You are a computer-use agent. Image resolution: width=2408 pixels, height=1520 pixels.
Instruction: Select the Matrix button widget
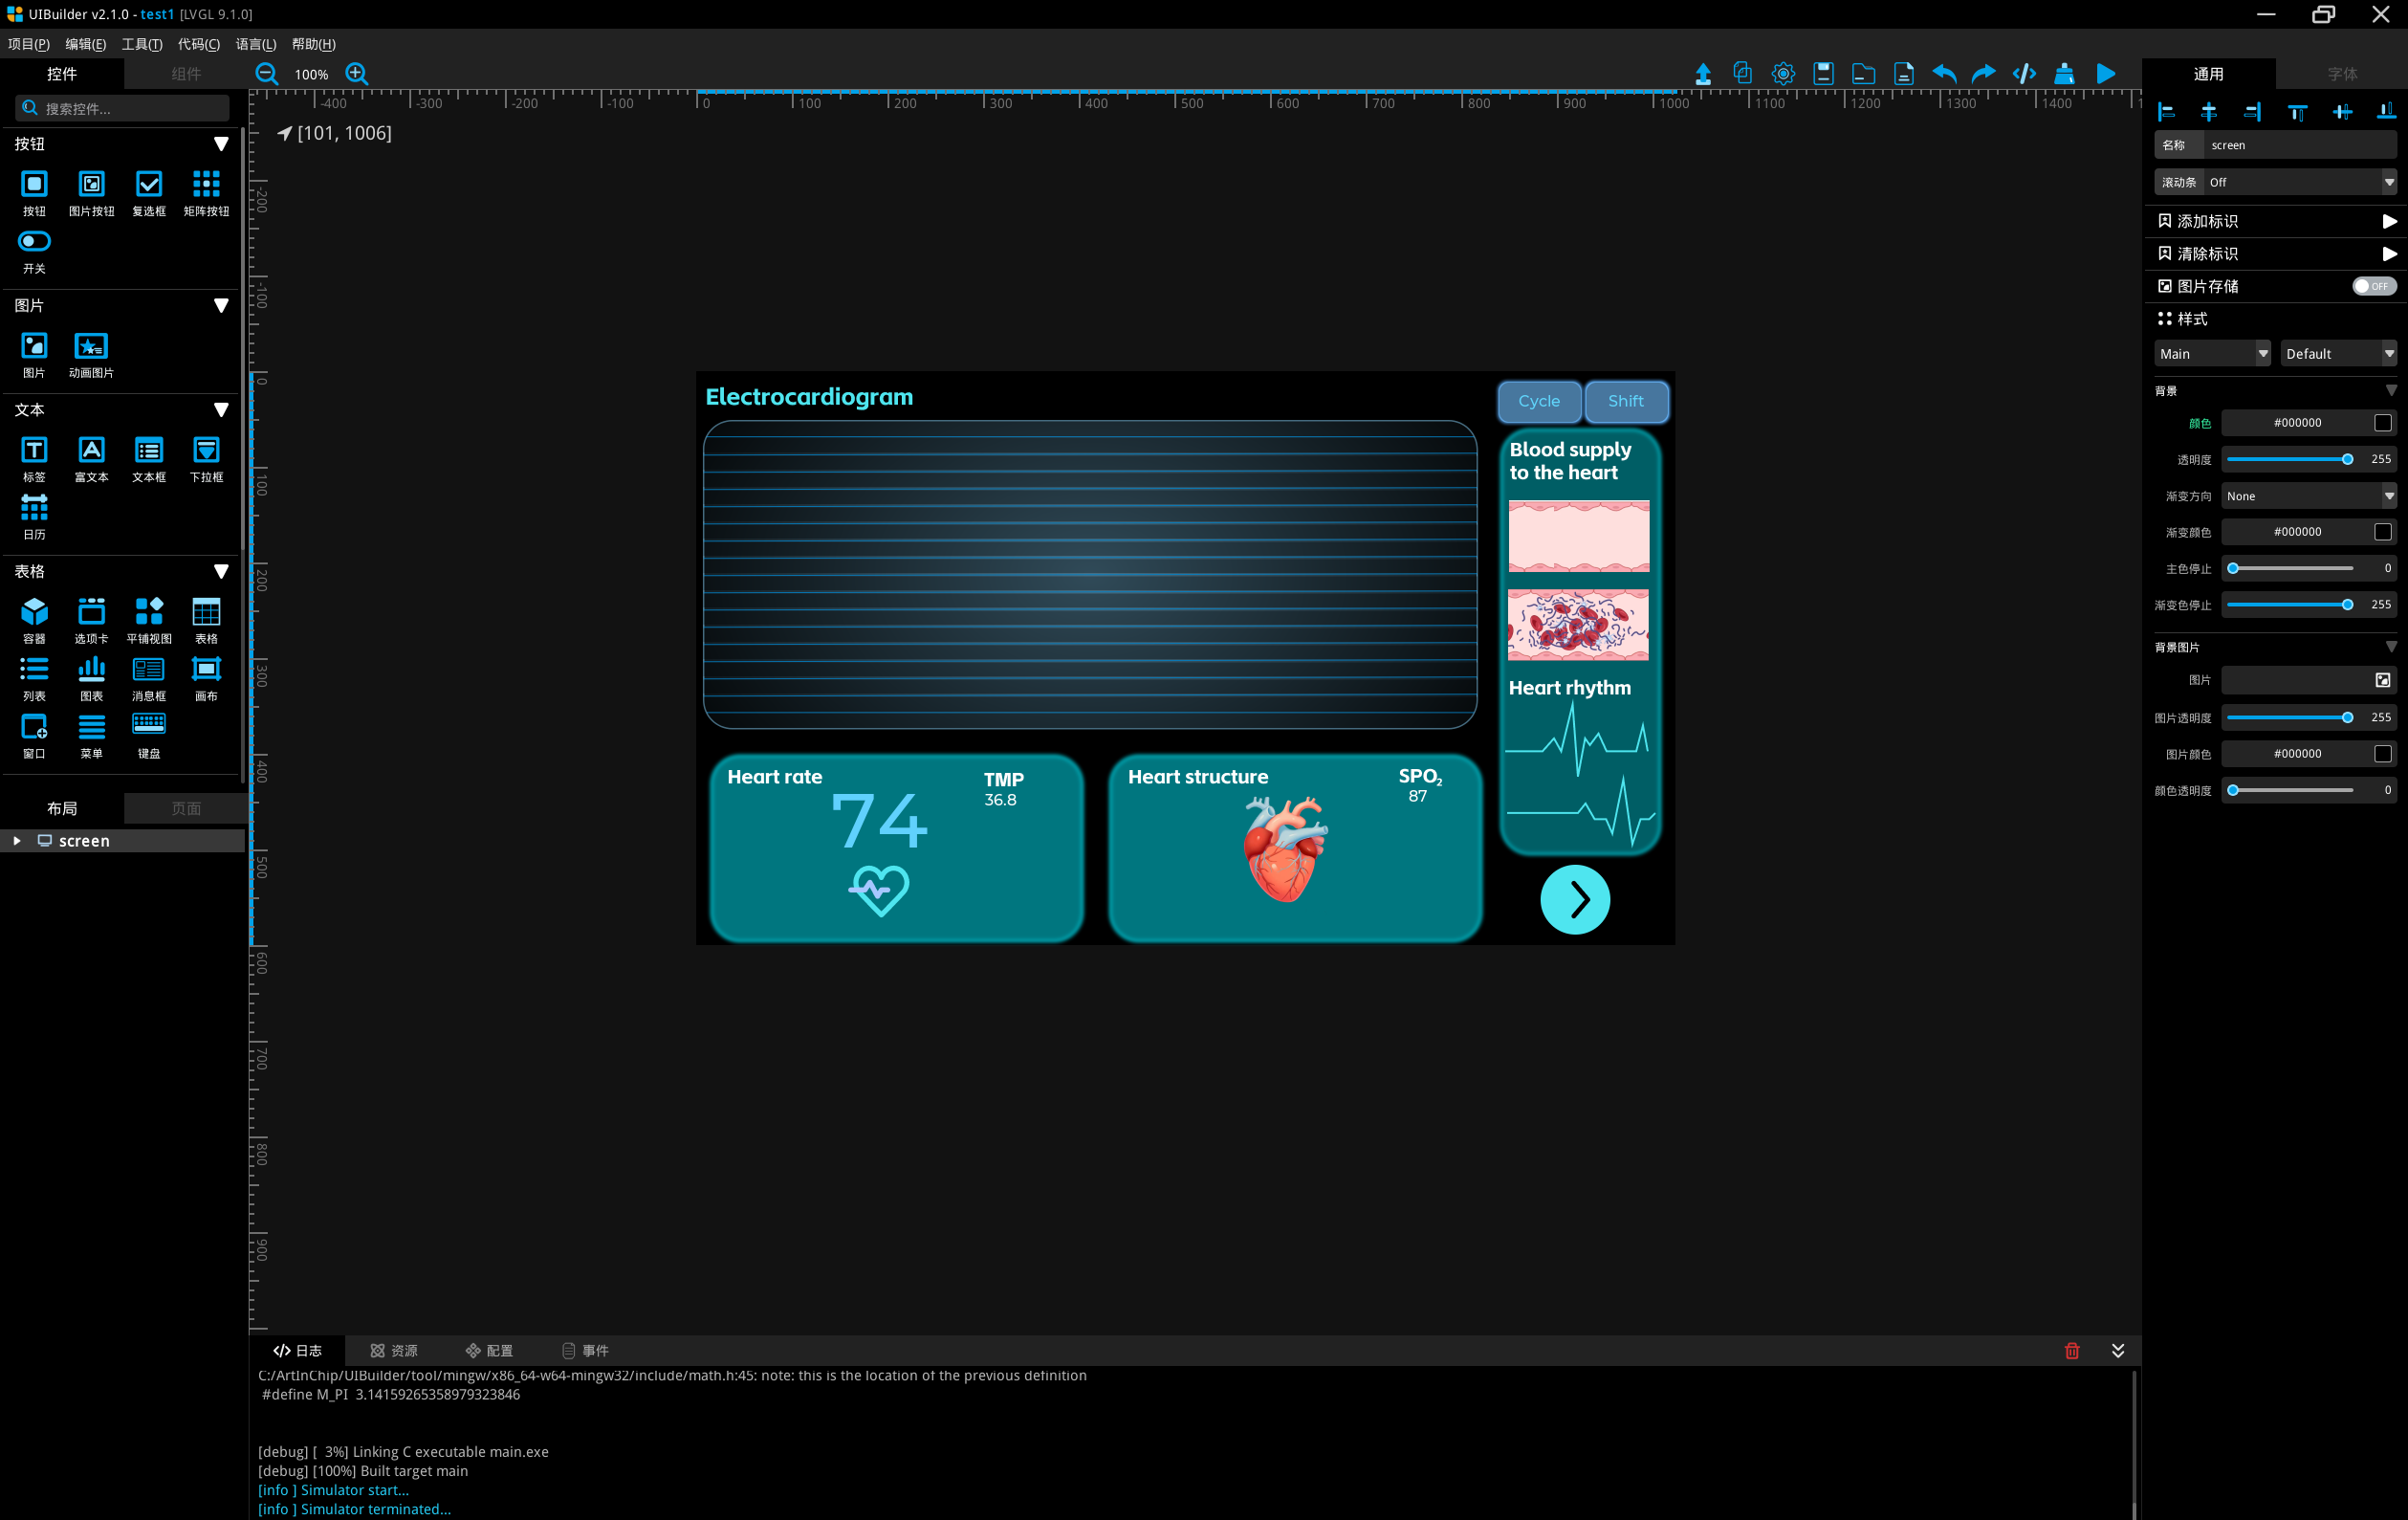tap(206, 184)
